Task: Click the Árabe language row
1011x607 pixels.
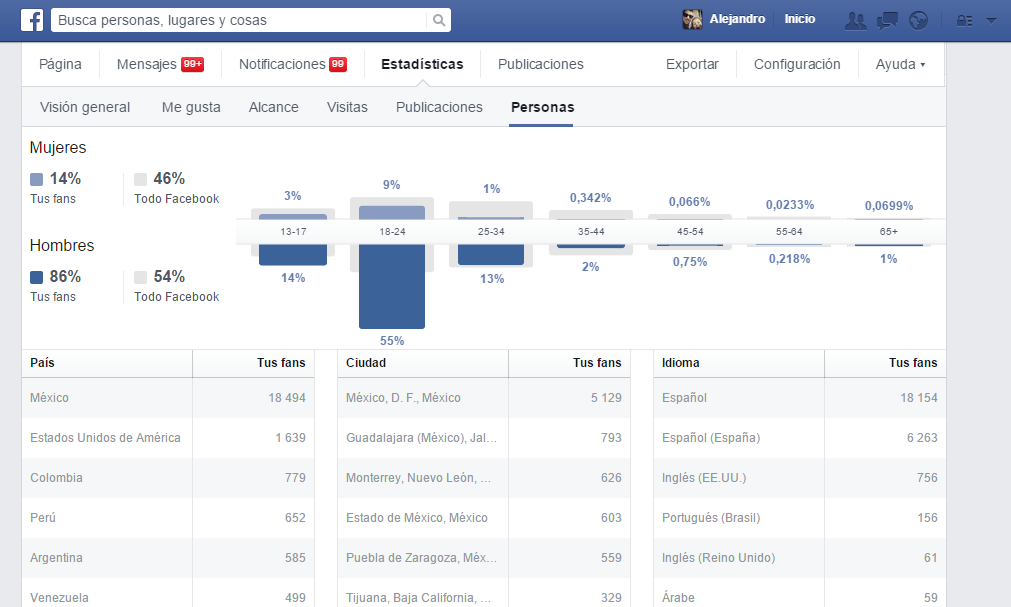Action: click(800, 594)
